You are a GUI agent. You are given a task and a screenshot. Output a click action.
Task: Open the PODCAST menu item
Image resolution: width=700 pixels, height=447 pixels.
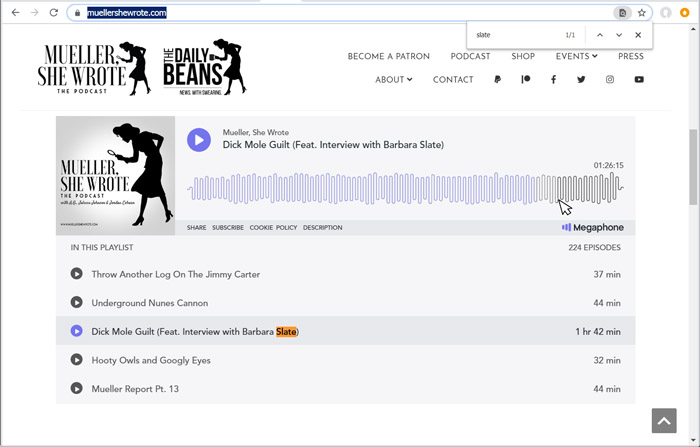coord(470,56)
